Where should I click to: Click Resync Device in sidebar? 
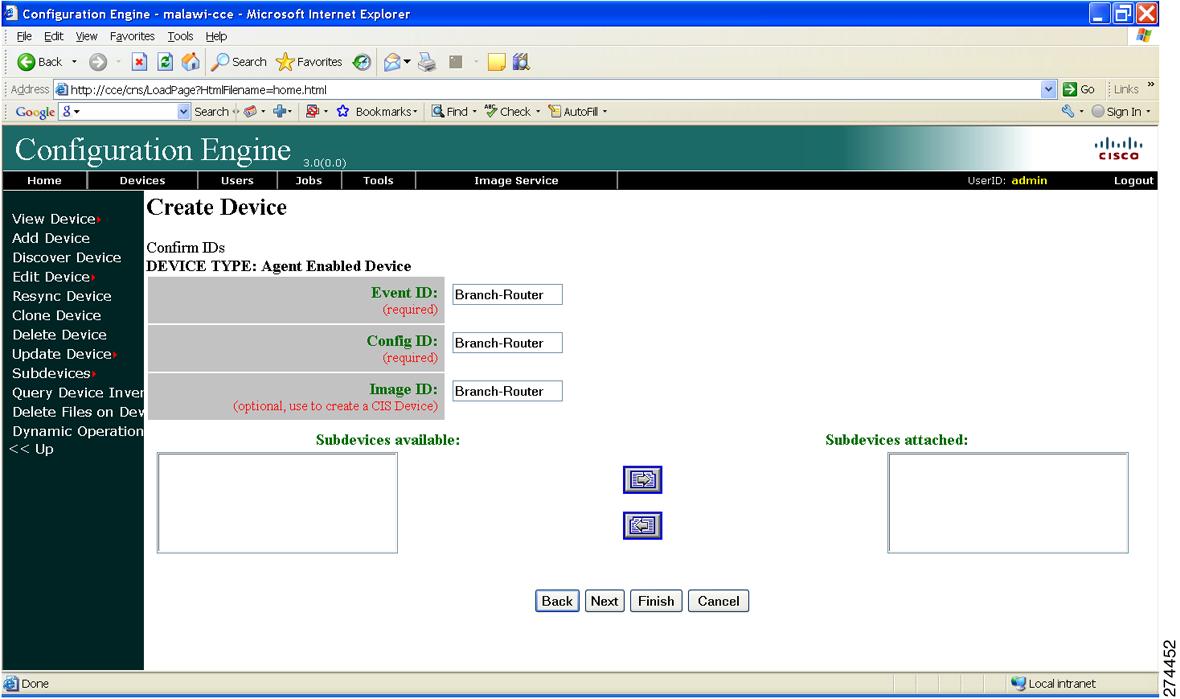[62, 296]
